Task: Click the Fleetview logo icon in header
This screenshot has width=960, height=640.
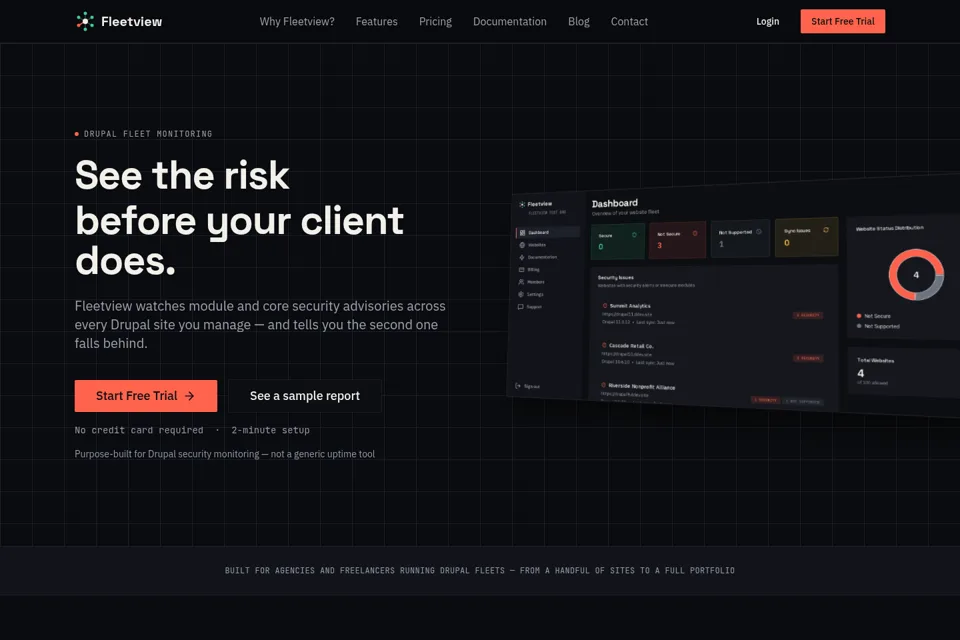Action: tap(85, 21)
